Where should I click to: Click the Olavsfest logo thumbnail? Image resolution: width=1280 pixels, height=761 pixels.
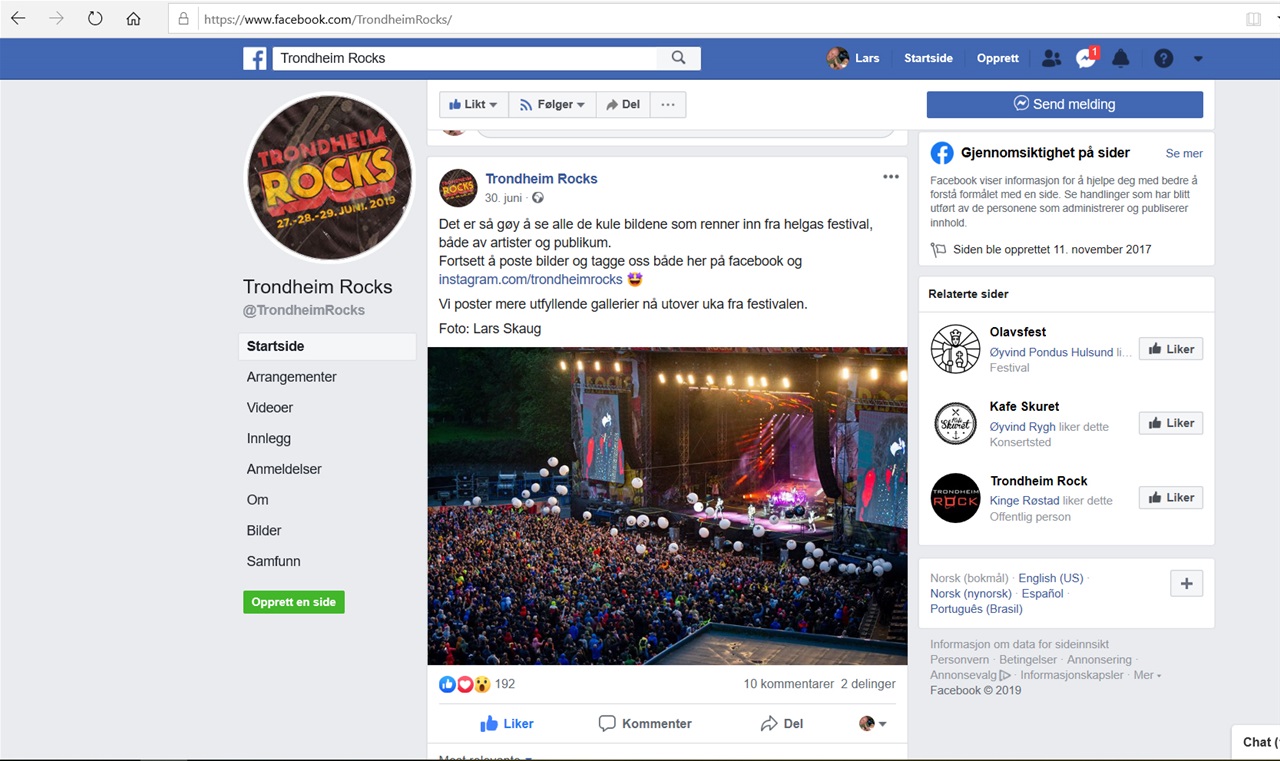pos(955,349)
